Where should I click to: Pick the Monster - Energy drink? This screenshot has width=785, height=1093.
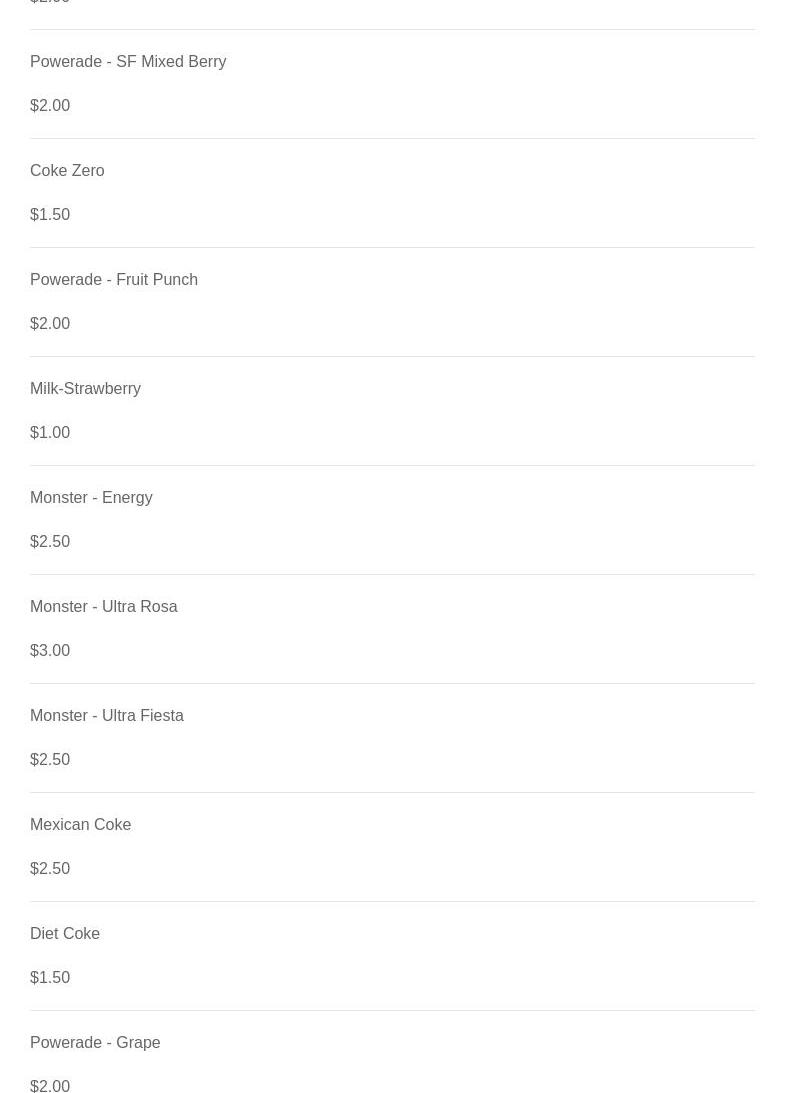[x=91, y=498]
